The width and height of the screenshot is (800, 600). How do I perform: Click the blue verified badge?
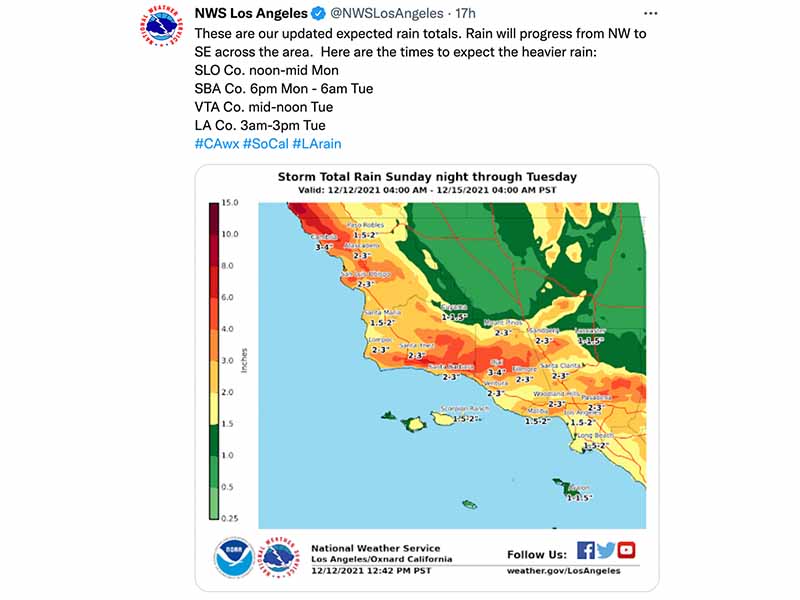pos(319,13)
